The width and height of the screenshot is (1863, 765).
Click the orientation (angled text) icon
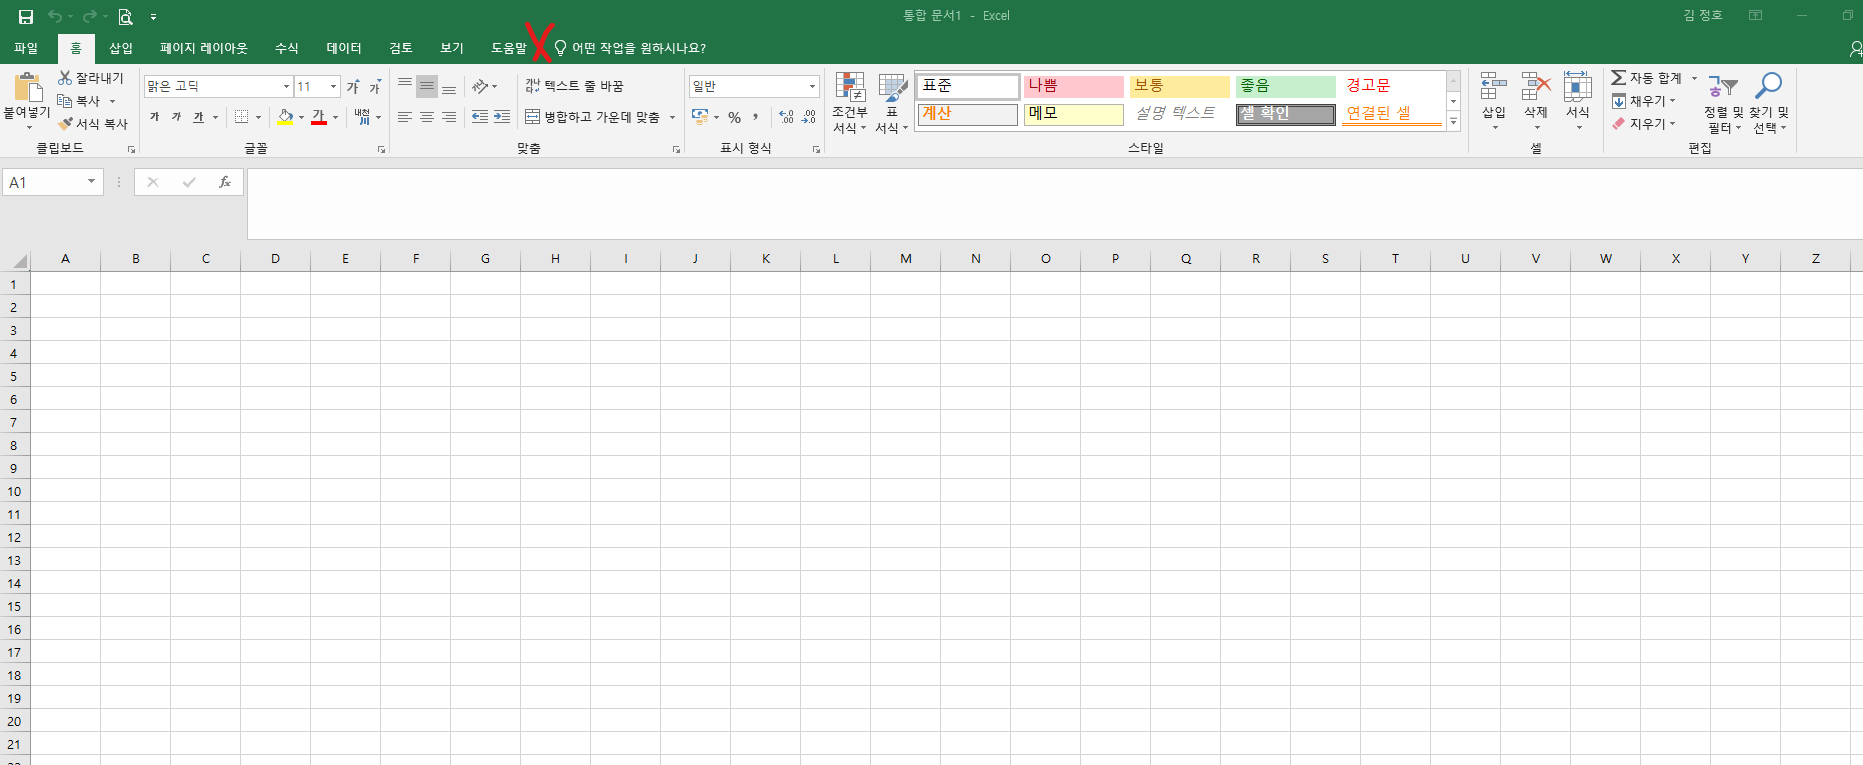click(480, 87)
